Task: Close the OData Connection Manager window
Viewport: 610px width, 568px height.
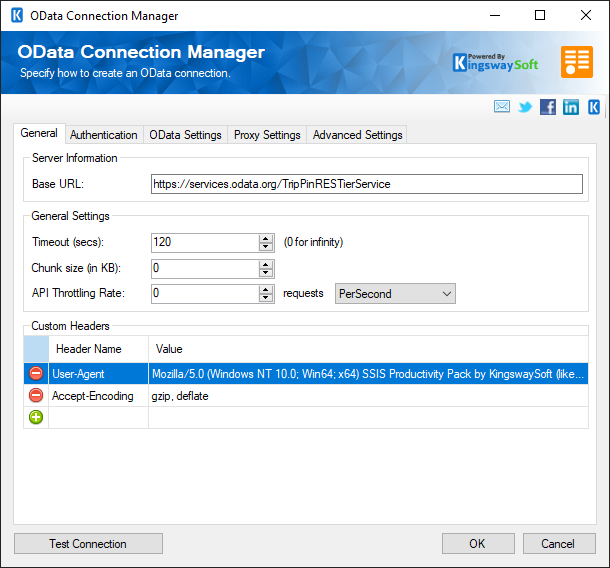Action: coord(585,16)
